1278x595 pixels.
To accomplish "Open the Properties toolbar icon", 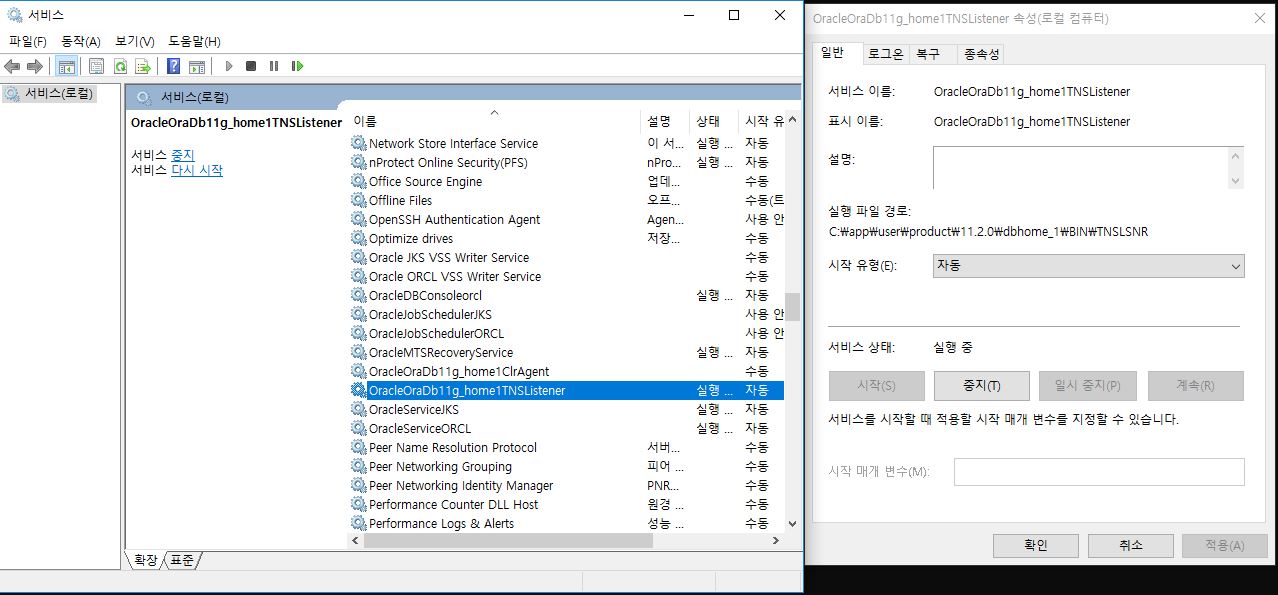I will coord(97,66).
